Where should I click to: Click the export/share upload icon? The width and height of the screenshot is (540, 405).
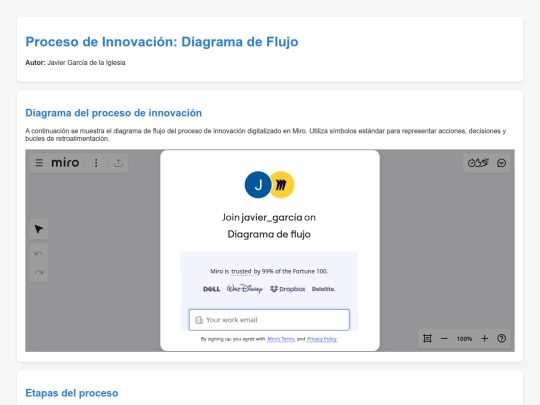click(x=118, y=163)
